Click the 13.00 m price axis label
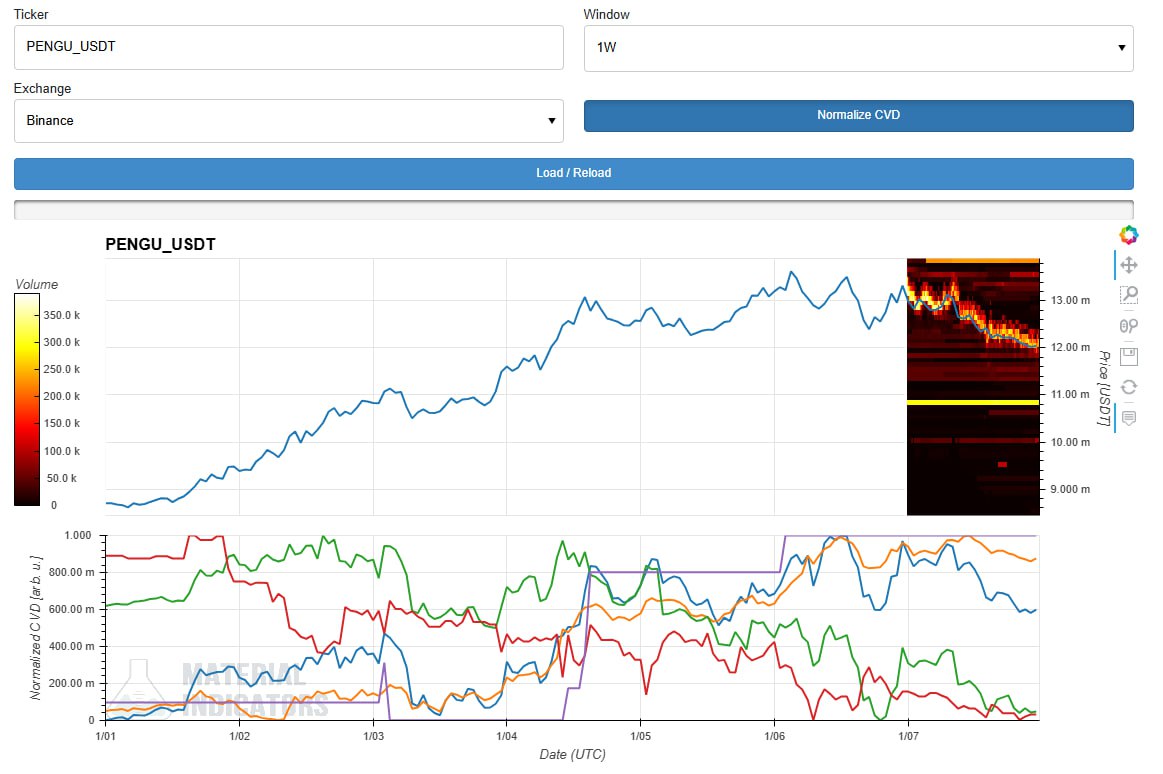The image size is (1163, 774). (x=1070, y=300)
